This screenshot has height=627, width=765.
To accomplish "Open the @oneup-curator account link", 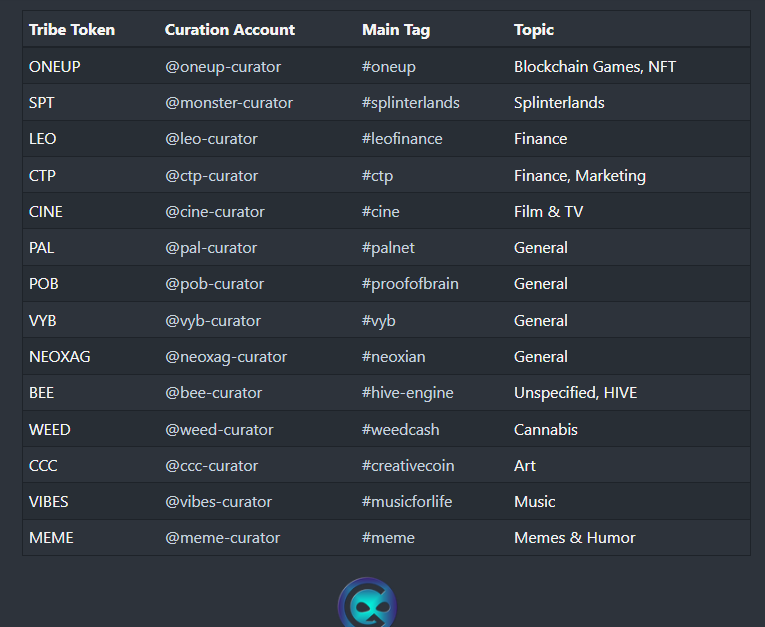I will point(223,67).
